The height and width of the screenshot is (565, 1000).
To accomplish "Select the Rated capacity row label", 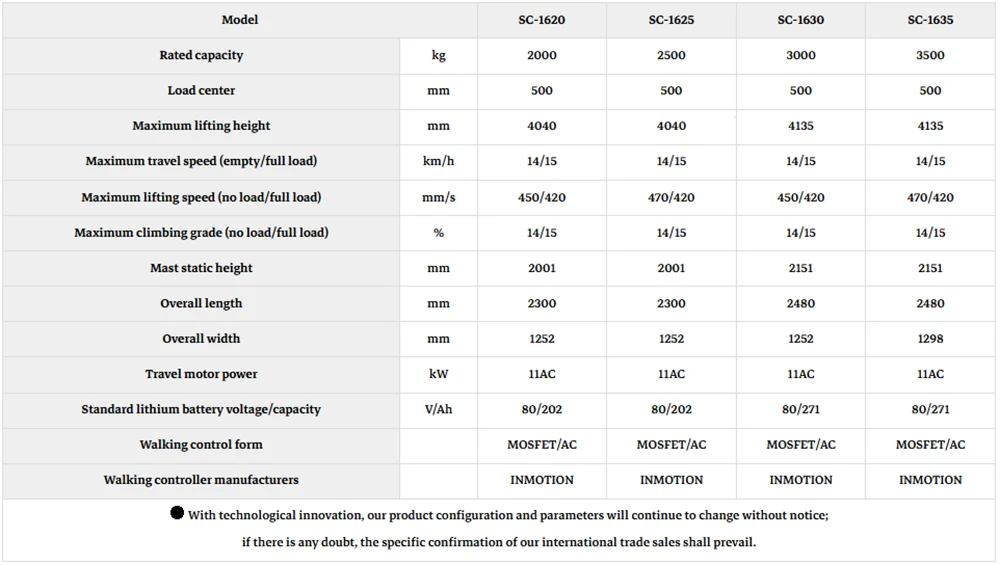I will pos(201,55).
